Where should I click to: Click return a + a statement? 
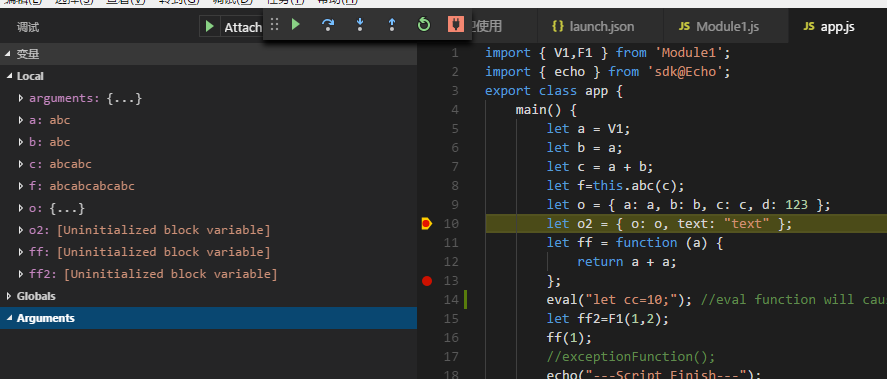tap(627, 262)
